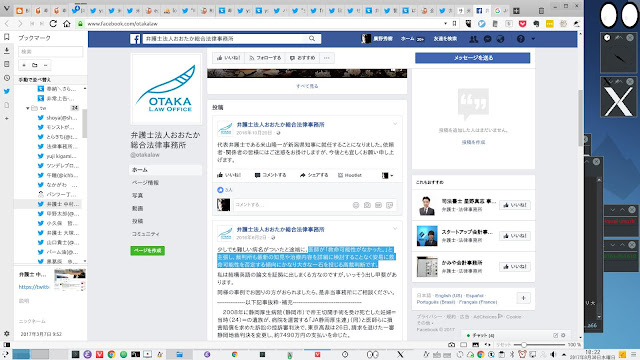Add more languages with plus button
Viewport: 640px width, 360px height.
click(523, 298)
